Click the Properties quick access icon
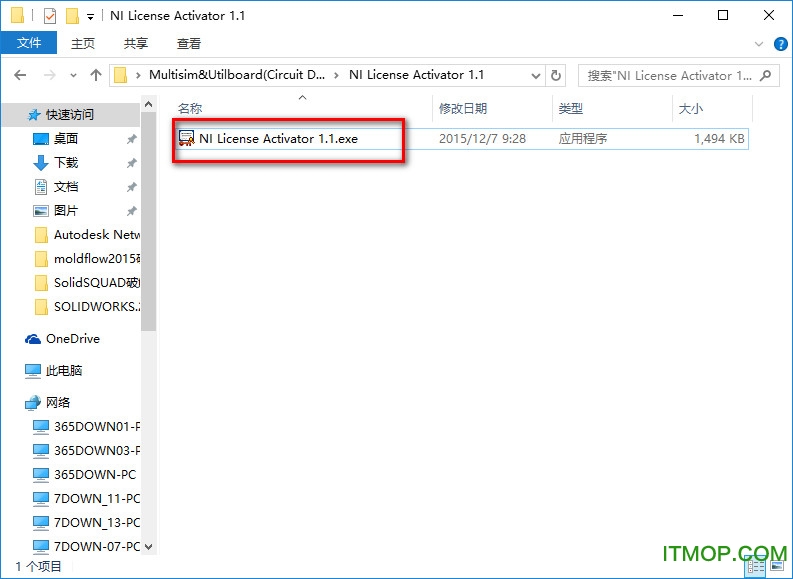This screenshot has height=579, width=793. click(50, 16)
